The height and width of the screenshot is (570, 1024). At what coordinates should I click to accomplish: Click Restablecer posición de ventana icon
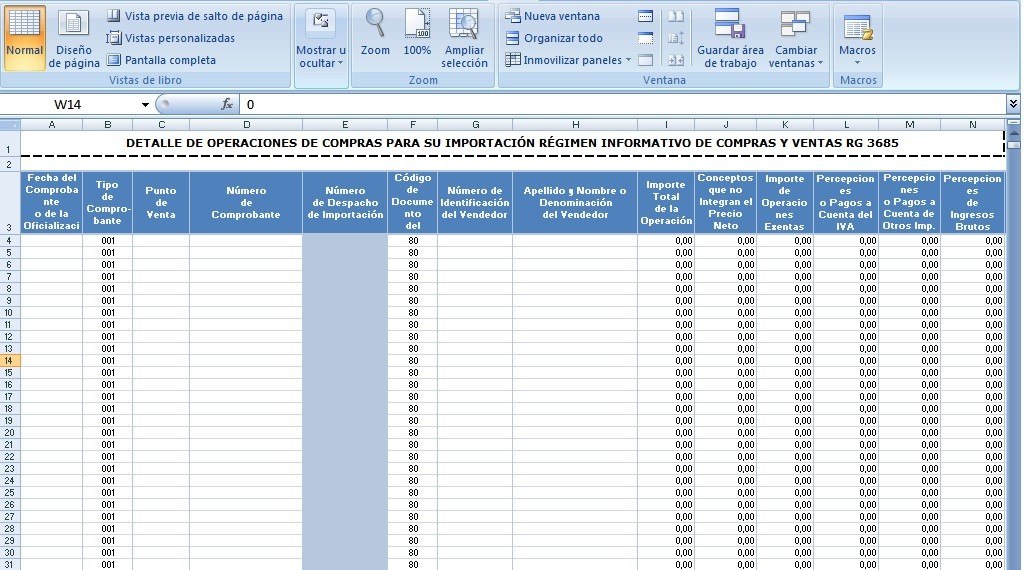[676, 60]
